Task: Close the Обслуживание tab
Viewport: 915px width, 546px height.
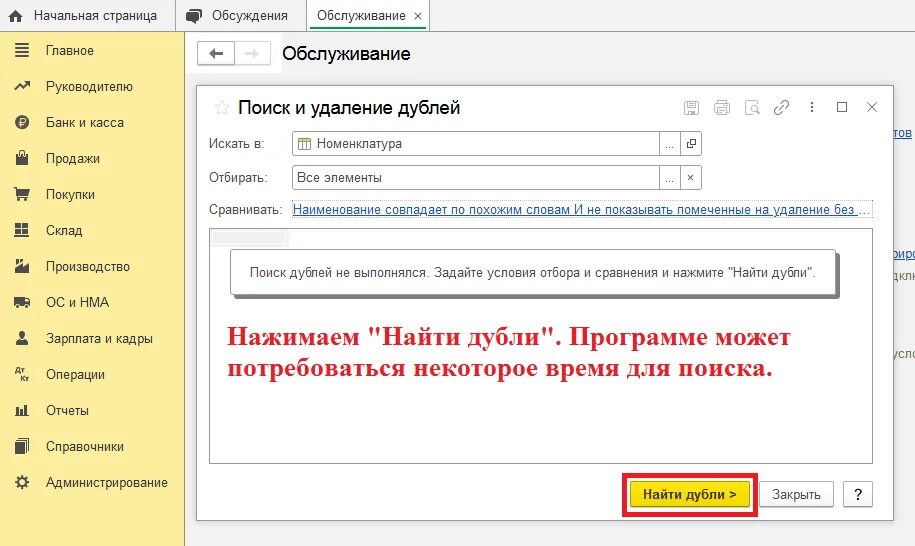Action: (418, 16)
